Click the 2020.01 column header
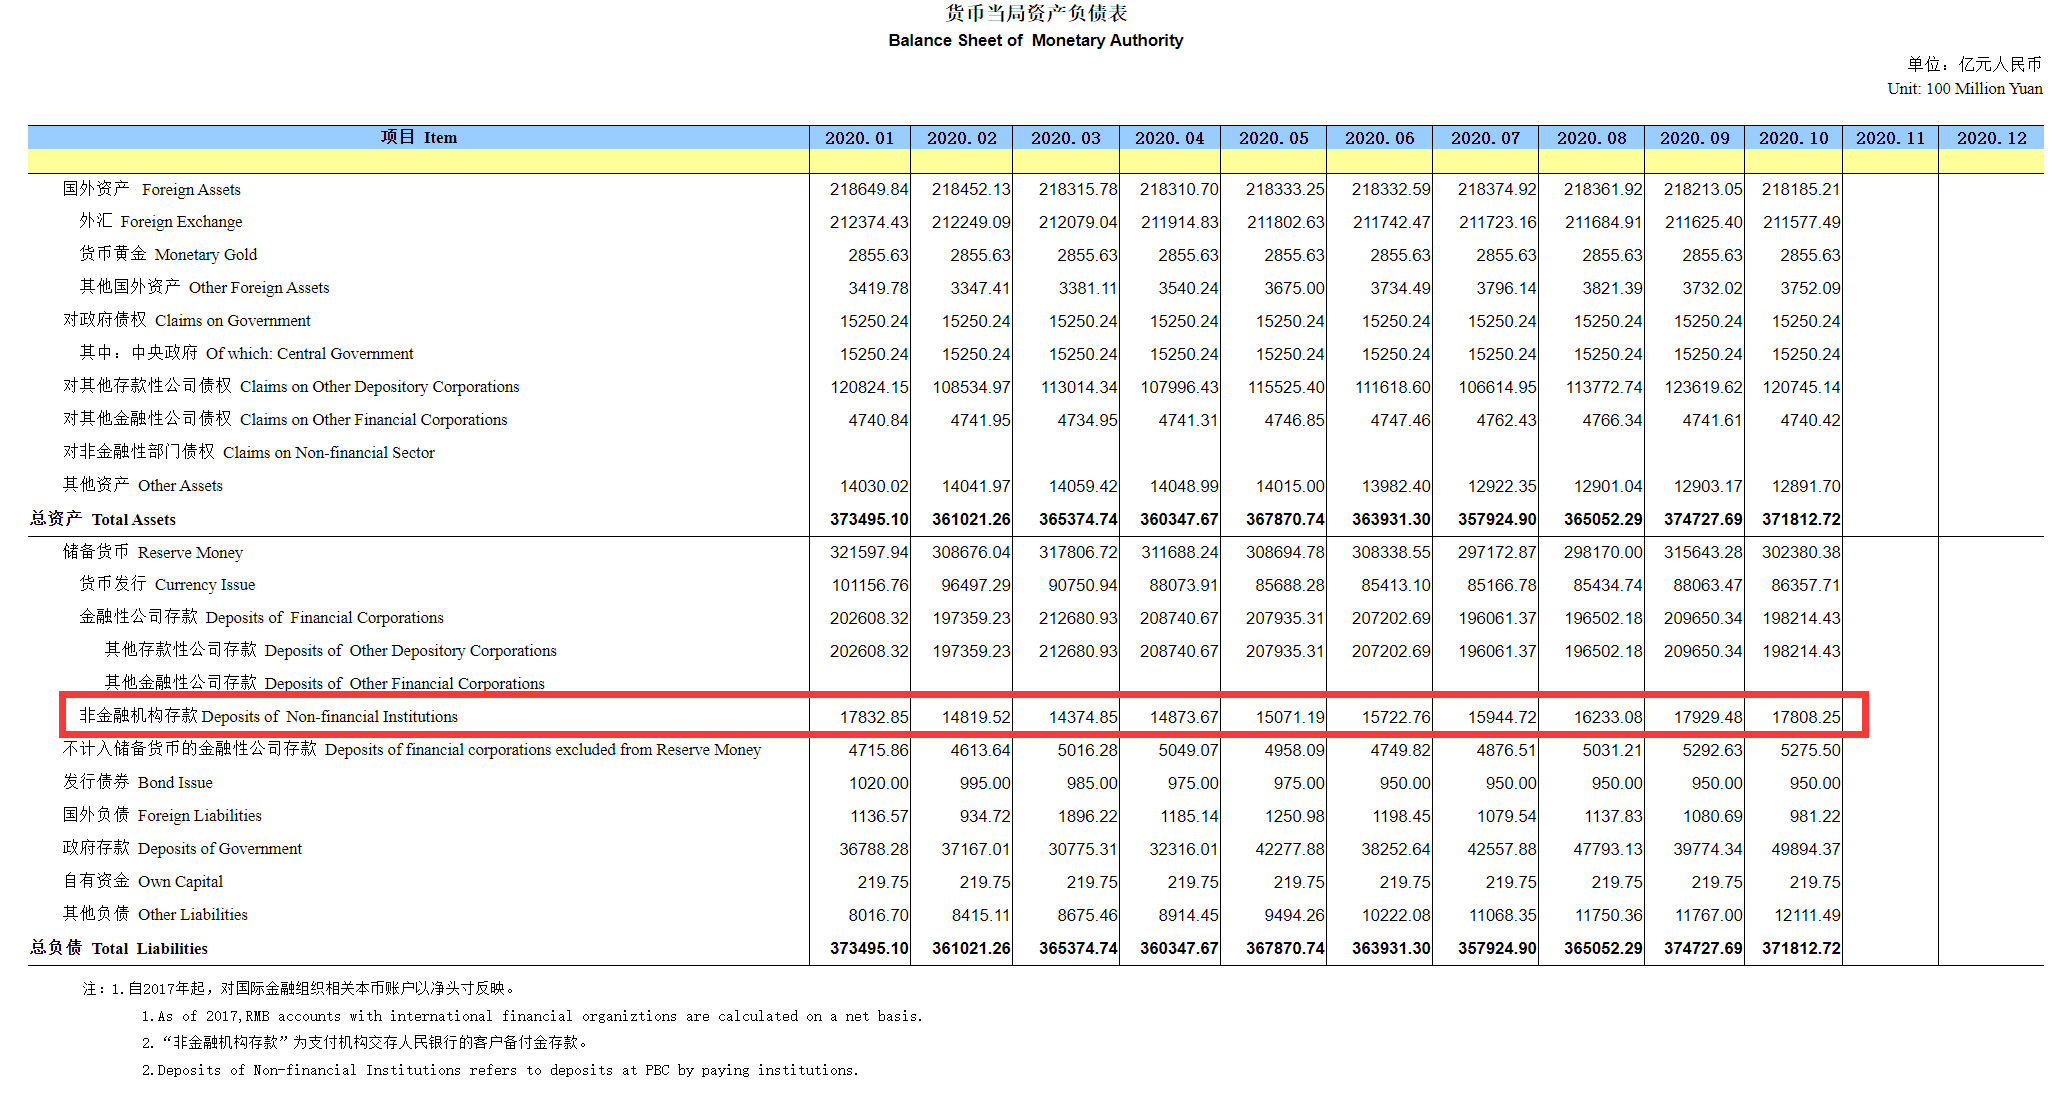2070x1110 pixels. (859, 138)
